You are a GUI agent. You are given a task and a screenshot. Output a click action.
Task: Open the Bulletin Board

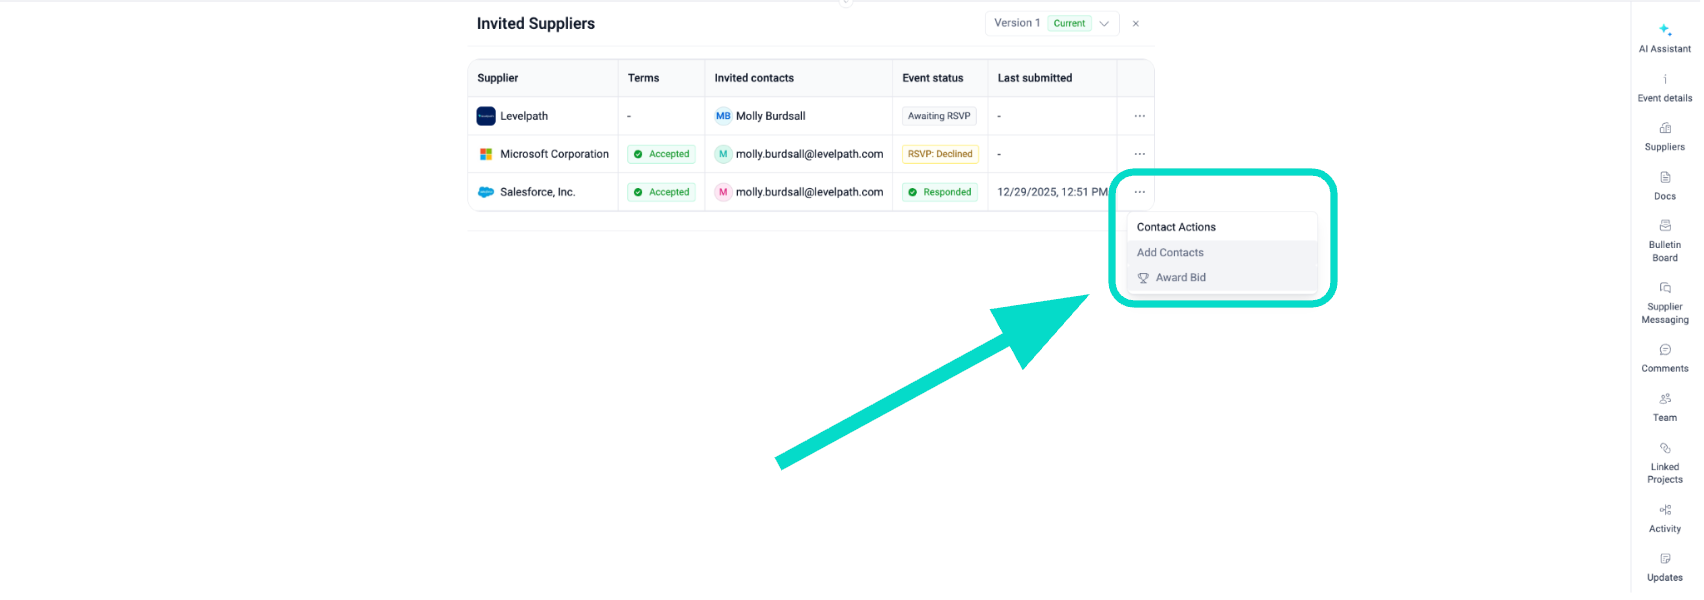(x=1664, y=240)
